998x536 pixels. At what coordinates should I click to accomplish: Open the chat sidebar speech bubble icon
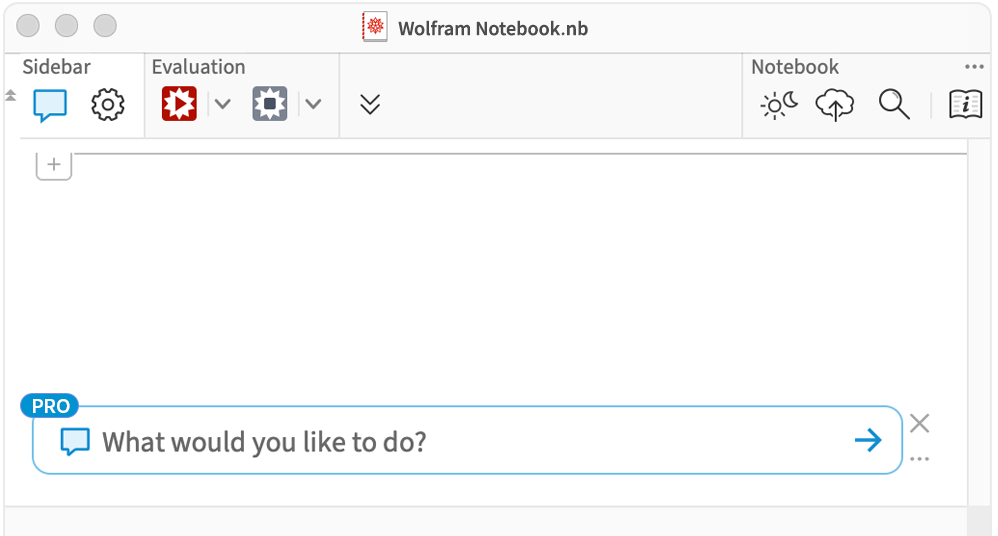pos(50,104)
